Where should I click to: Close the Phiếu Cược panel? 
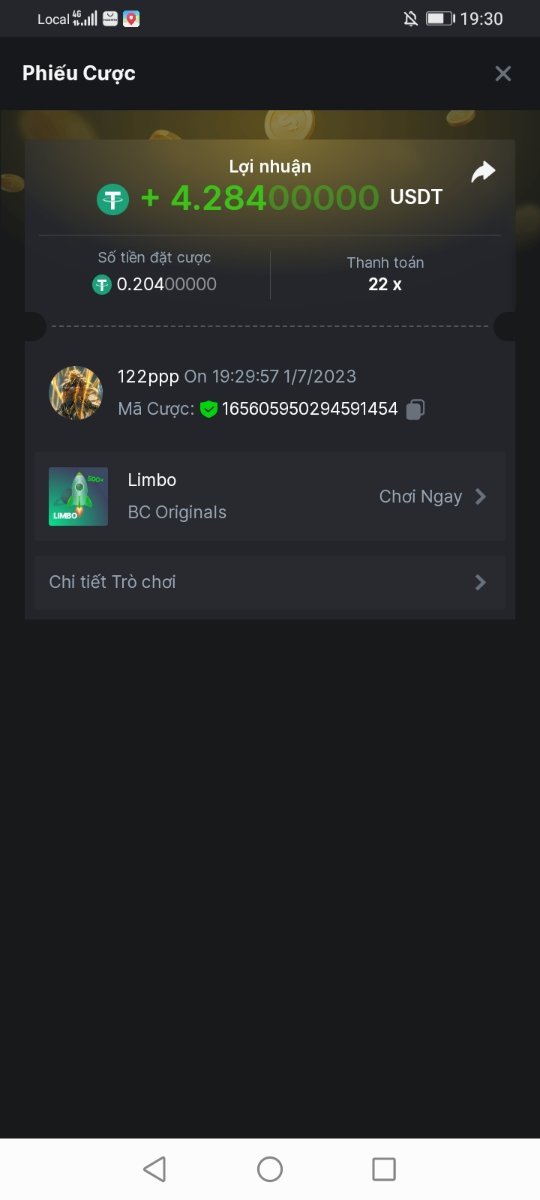coord(503,73)
